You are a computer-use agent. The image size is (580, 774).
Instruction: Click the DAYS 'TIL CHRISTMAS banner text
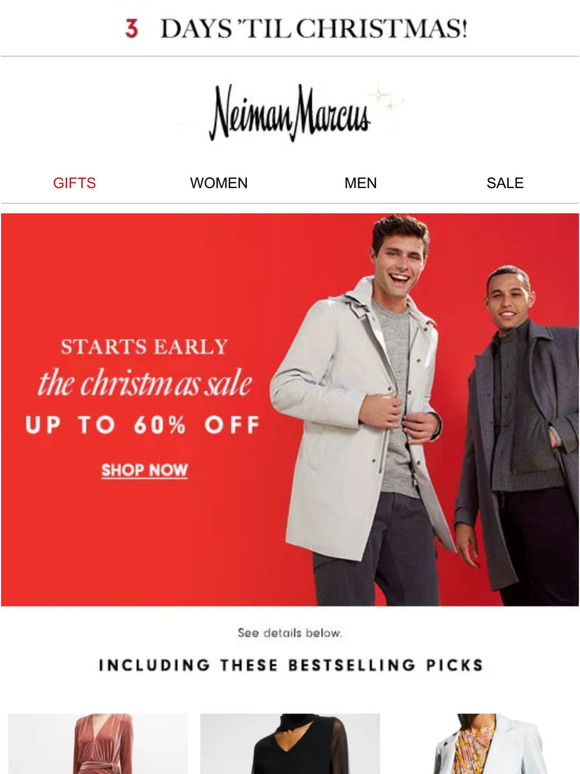pyautogui.click(x=314, y=29)
